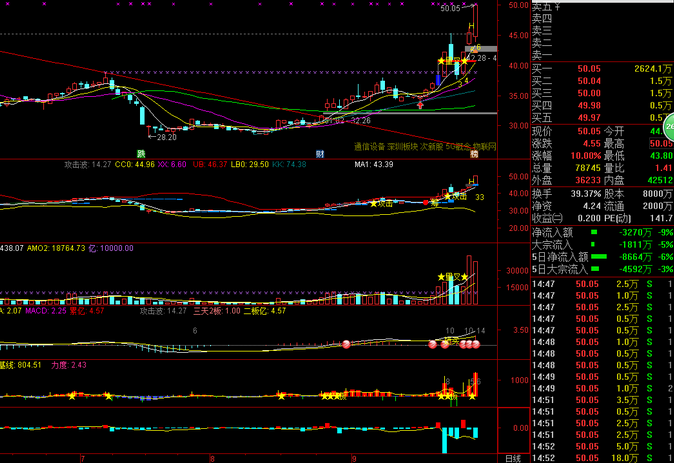The image size is (674, 463).
Task: Click 外盘 value 36233
Action: pyautogui.click(x=588, y=180)
